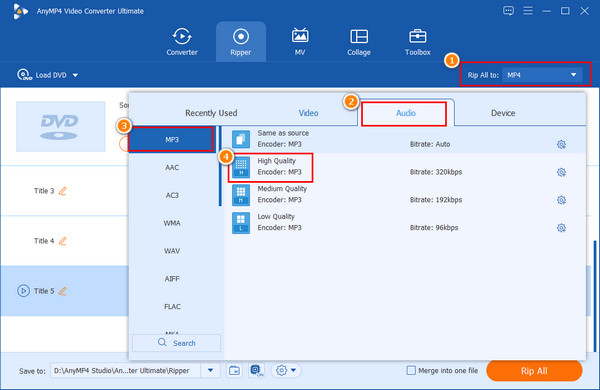The image size is (600, 390).
Task: Open settings gear for Medium Quality preset
Action: [561, 200]
